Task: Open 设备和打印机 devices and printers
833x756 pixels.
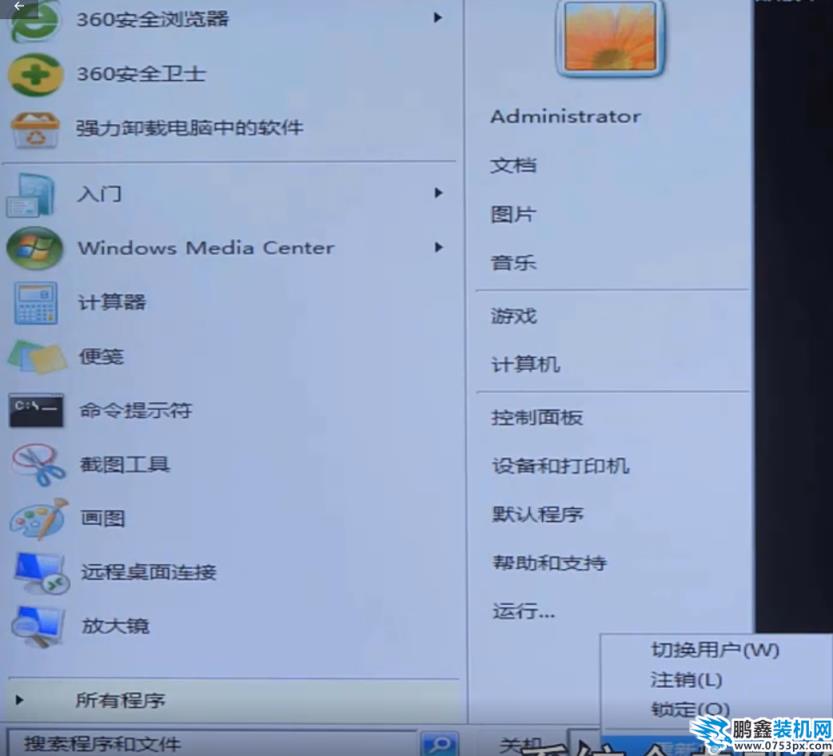Action: (x=560, y=466)
